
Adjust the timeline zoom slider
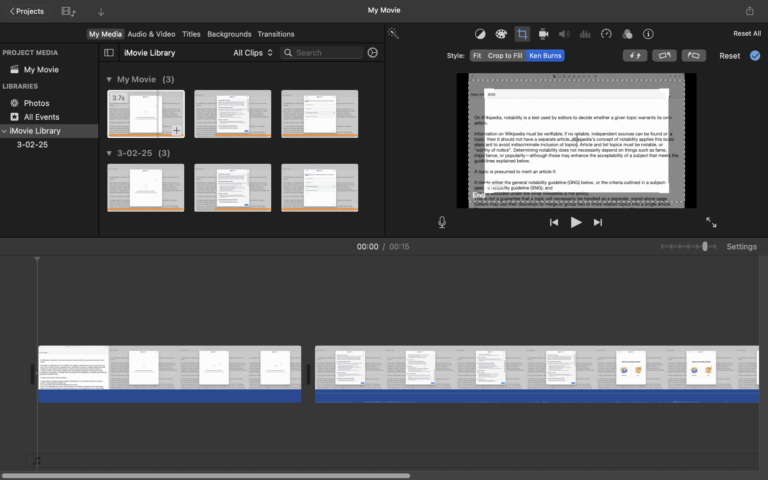point(705,246)
